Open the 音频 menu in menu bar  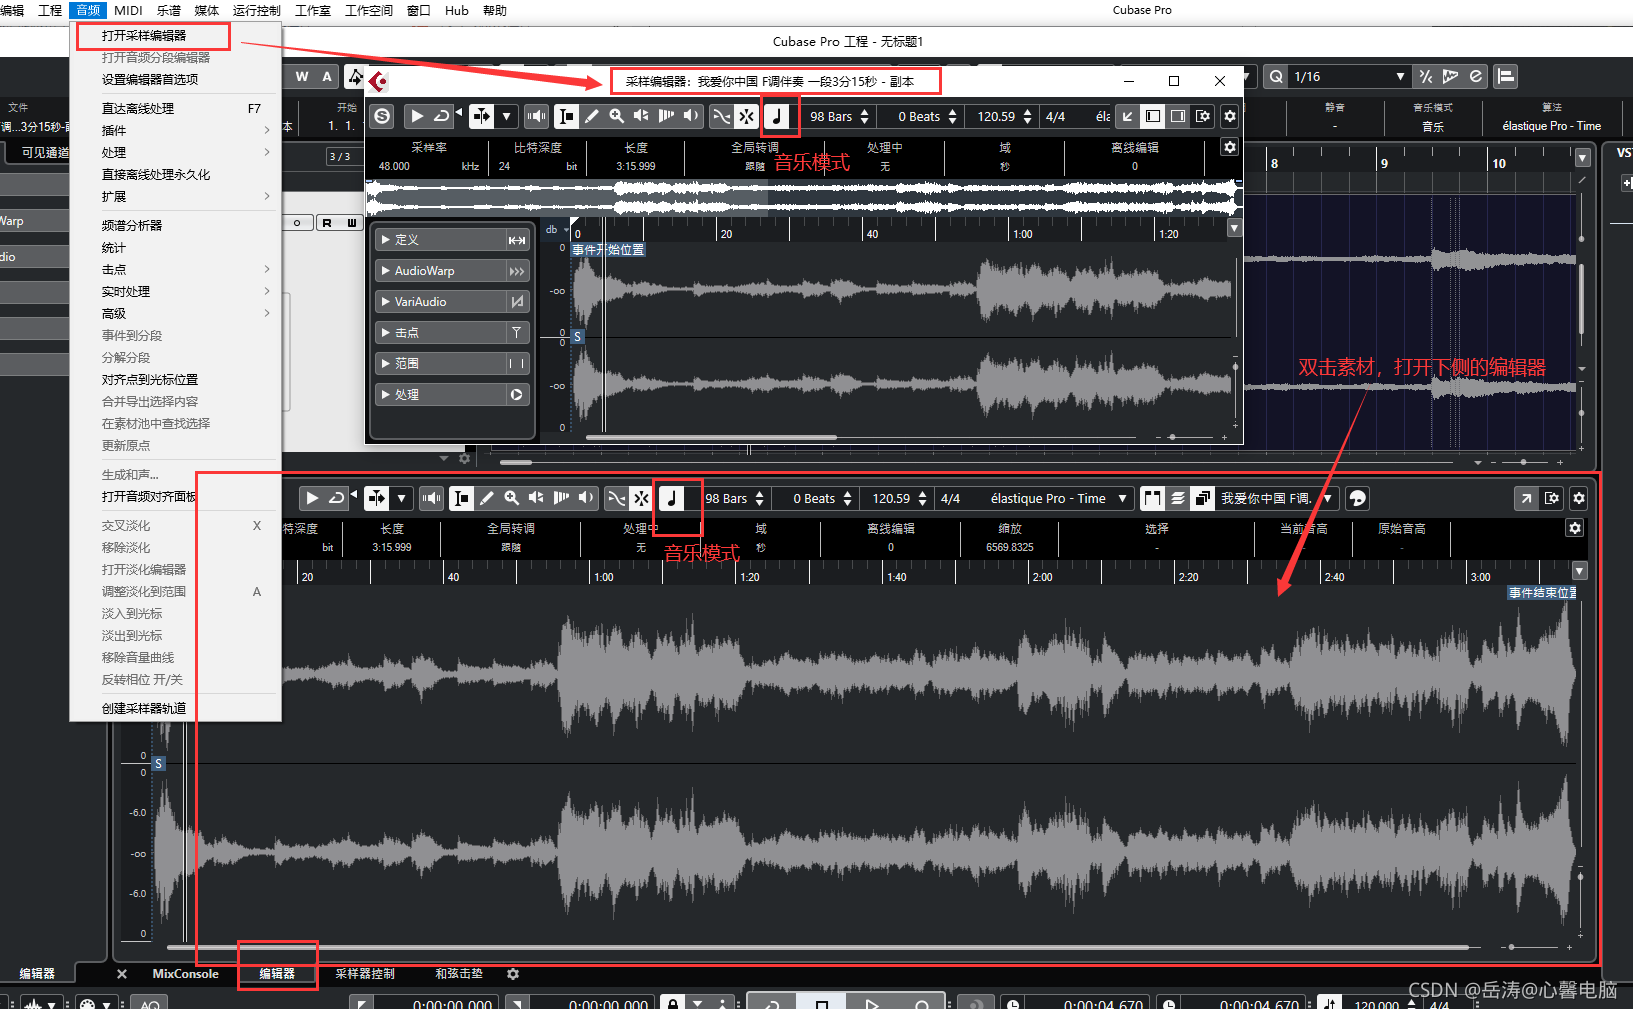[x=88, y=10]
